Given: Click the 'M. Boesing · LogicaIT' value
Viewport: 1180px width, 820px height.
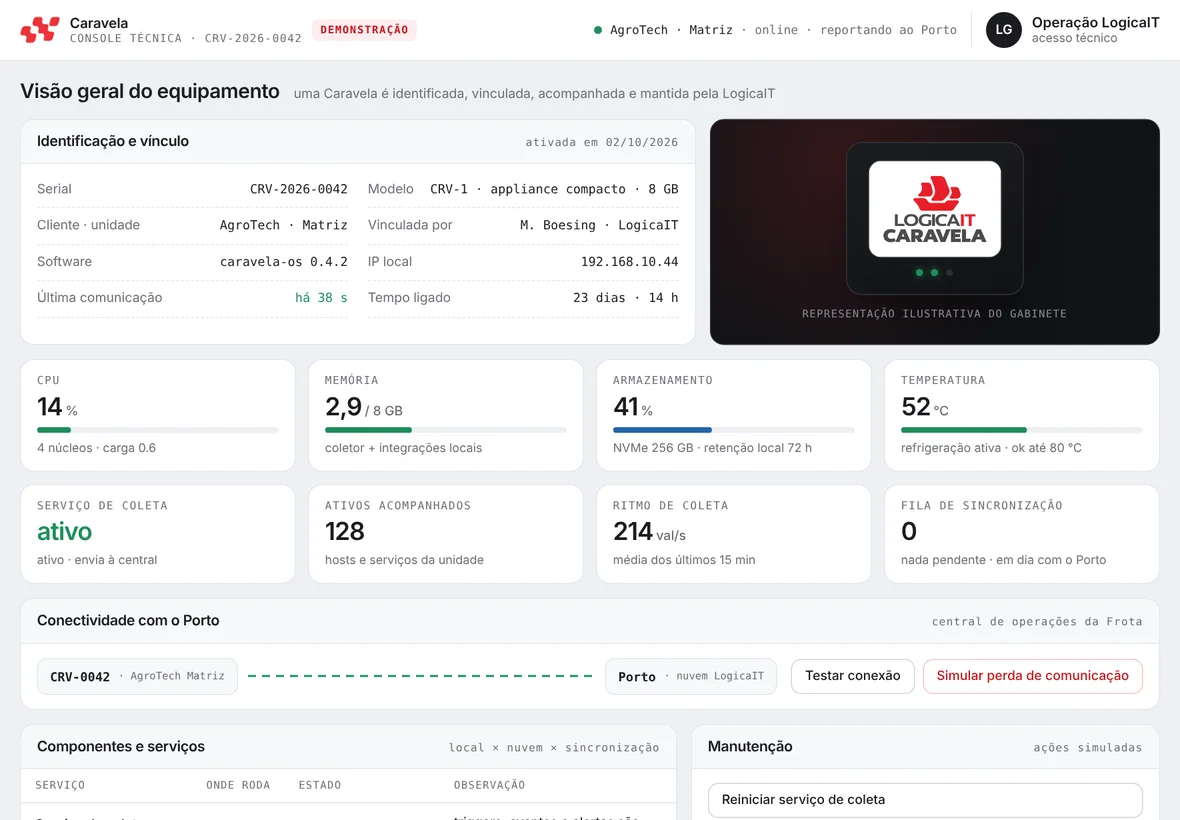Looking at the screenshot, I should point(599,225).
